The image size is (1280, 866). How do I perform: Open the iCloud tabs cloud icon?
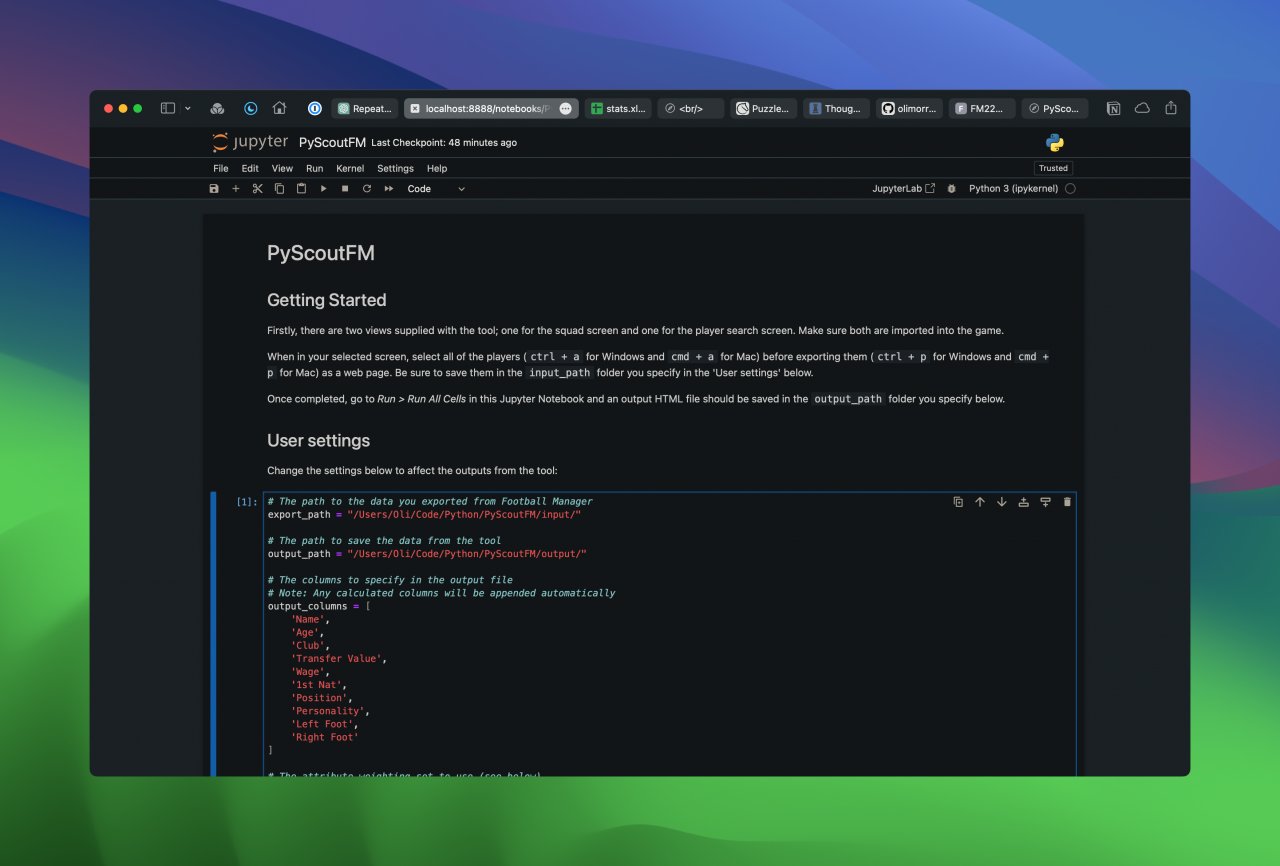1142,108
